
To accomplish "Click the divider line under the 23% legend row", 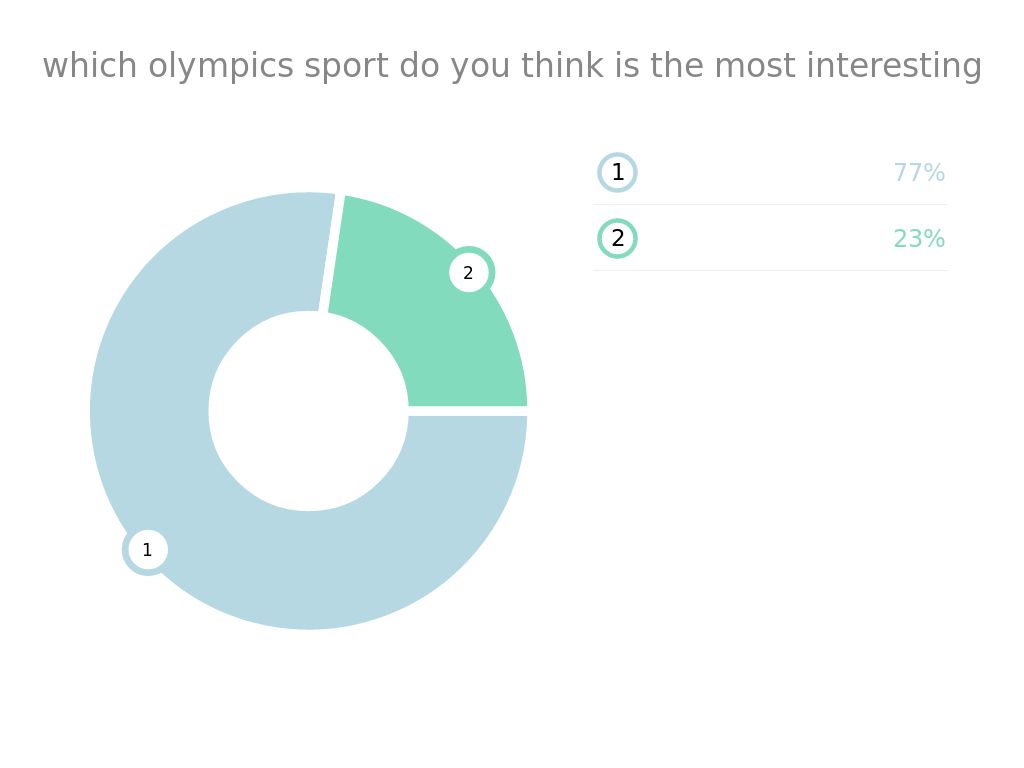I will pyautogui.click(x=770, y=270).
